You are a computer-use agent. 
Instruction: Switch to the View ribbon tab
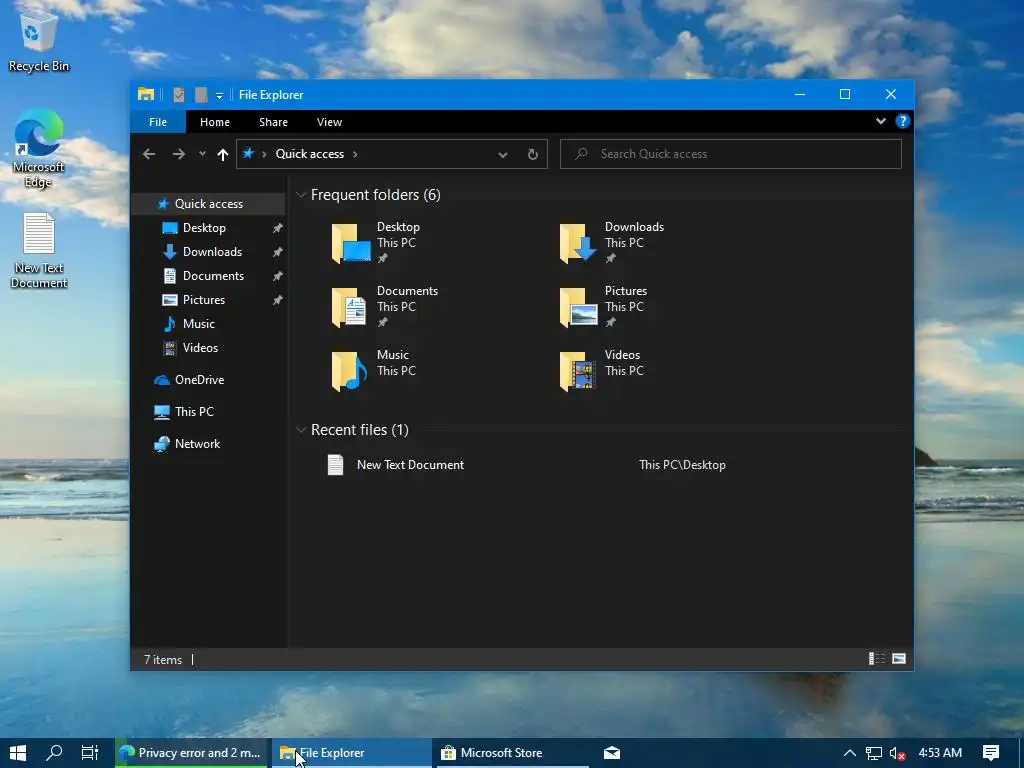(329, 122)
